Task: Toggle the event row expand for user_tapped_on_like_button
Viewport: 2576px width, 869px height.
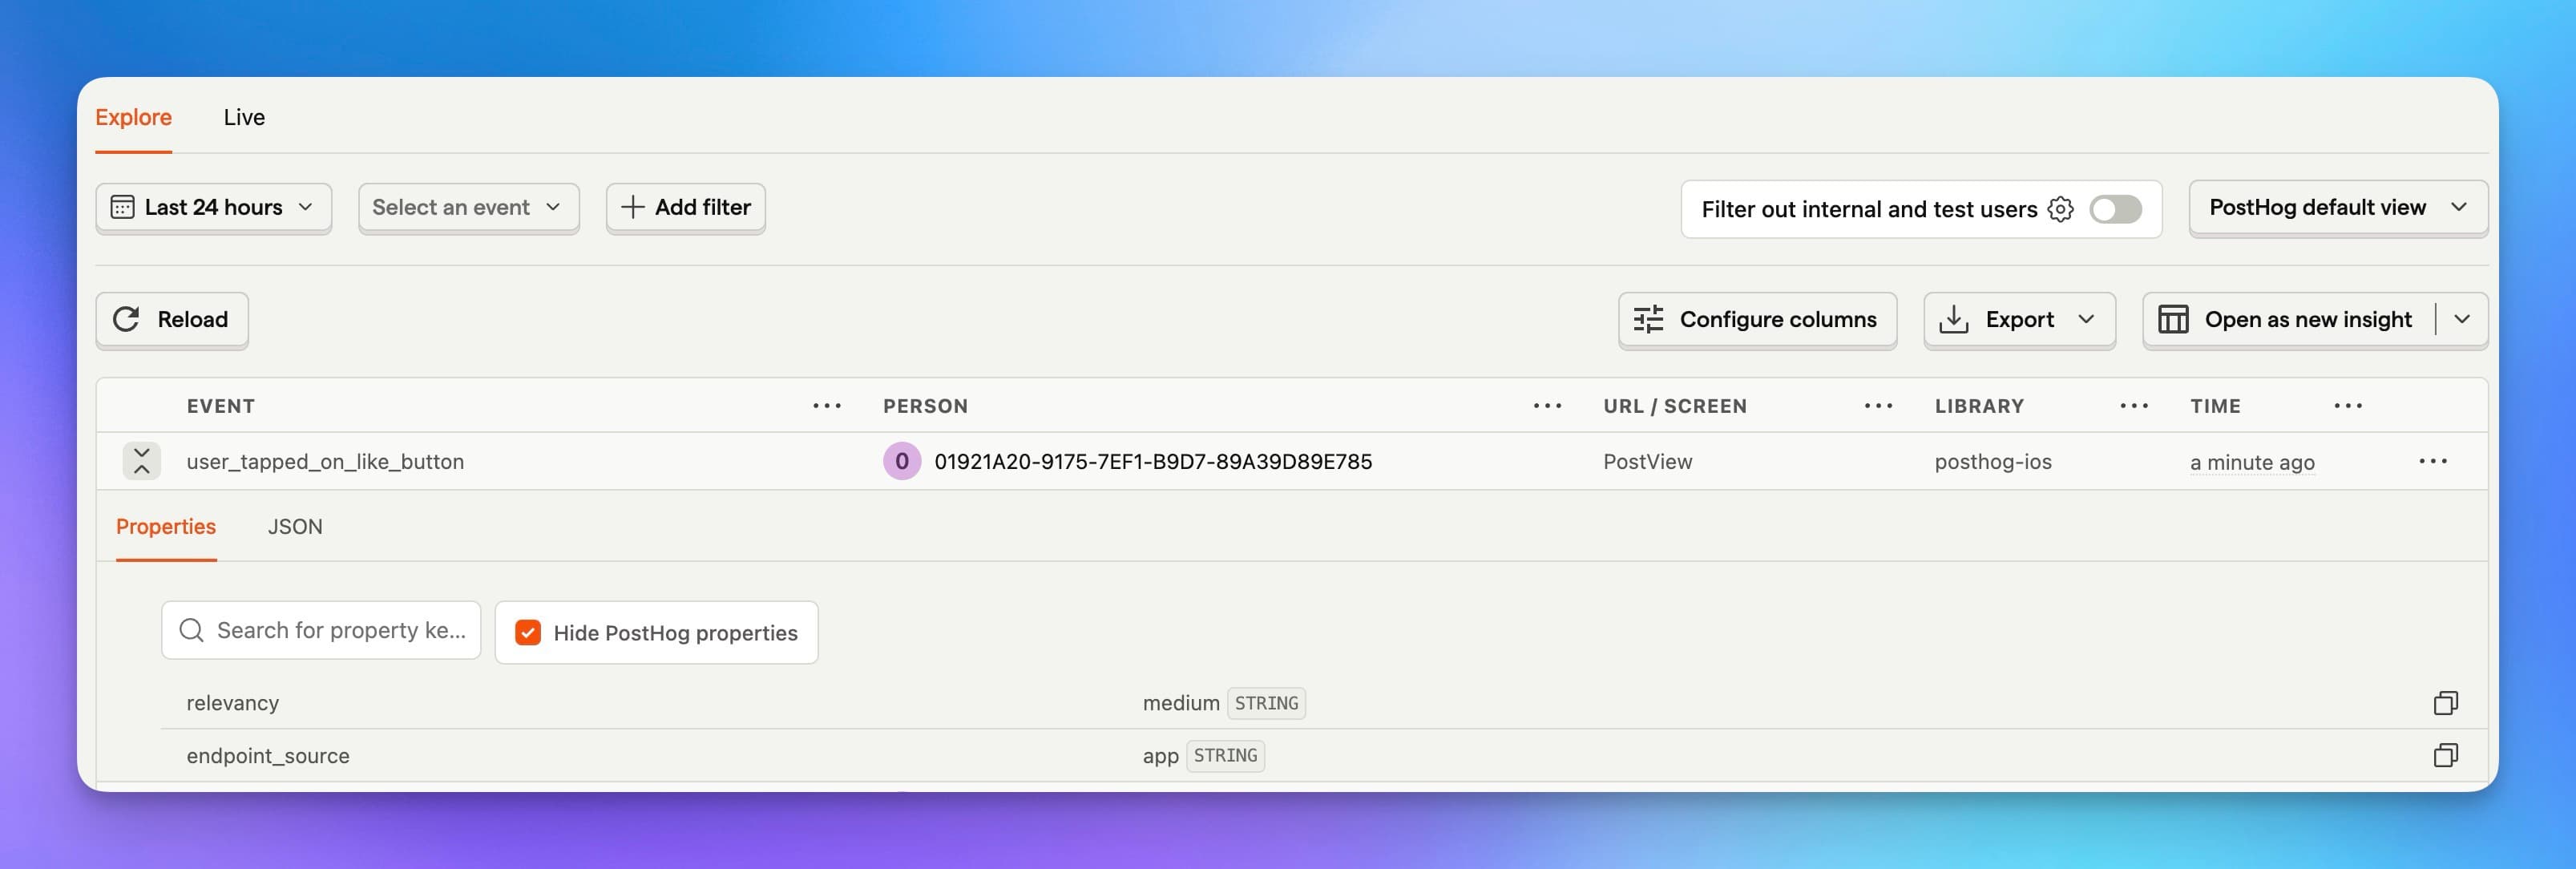Action: tap(143, 460)
